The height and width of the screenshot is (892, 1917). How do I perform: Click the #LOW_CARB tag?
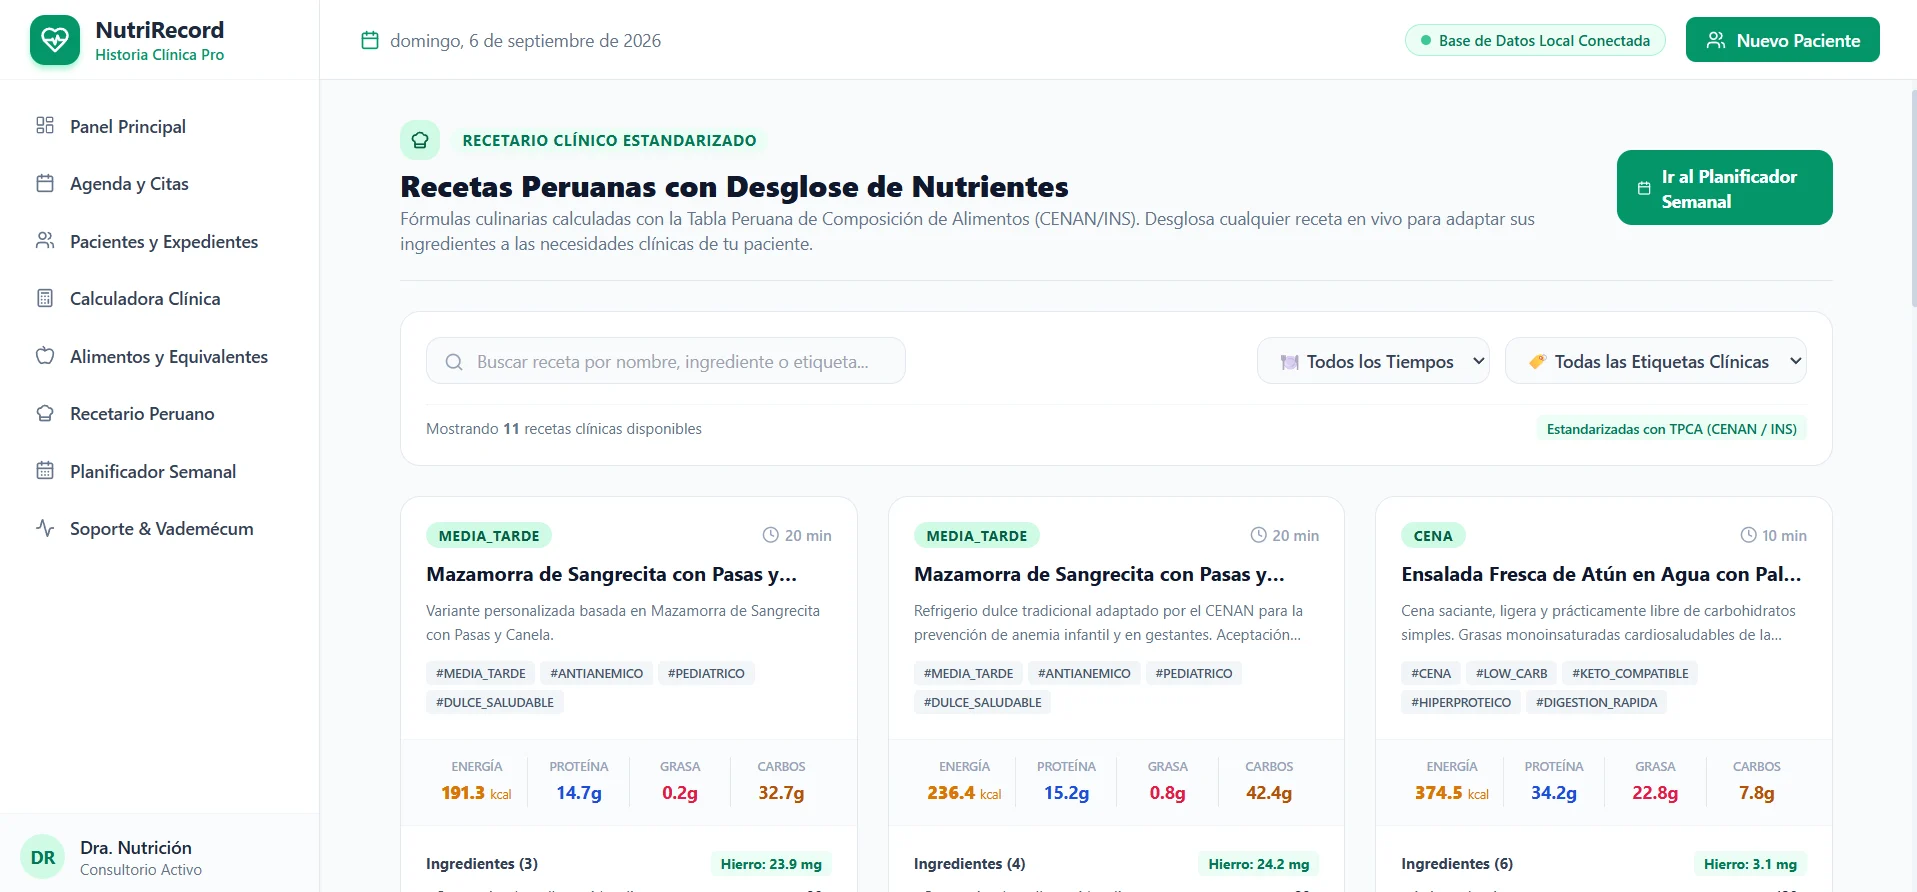(1511, 673)
